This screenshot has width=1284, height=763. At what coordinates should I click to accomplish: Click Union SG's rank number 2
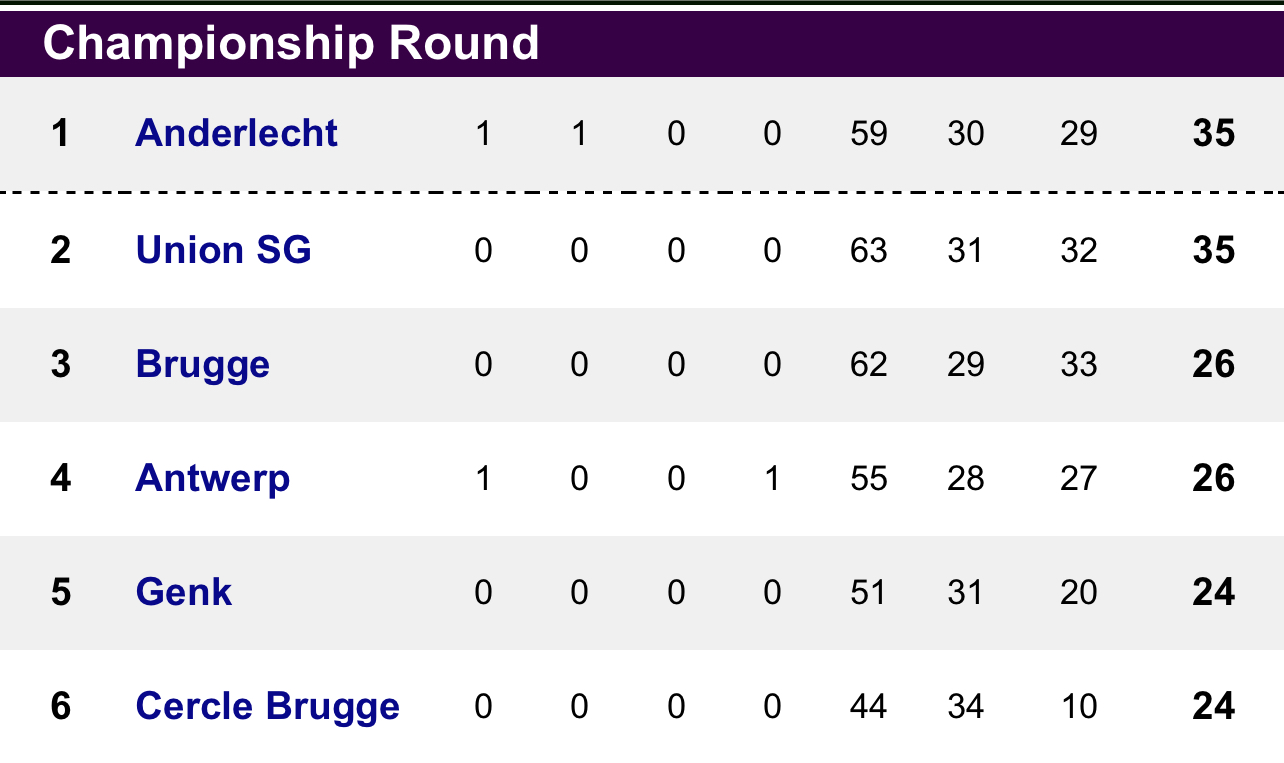pyautogui.click(x=60, y=249)
